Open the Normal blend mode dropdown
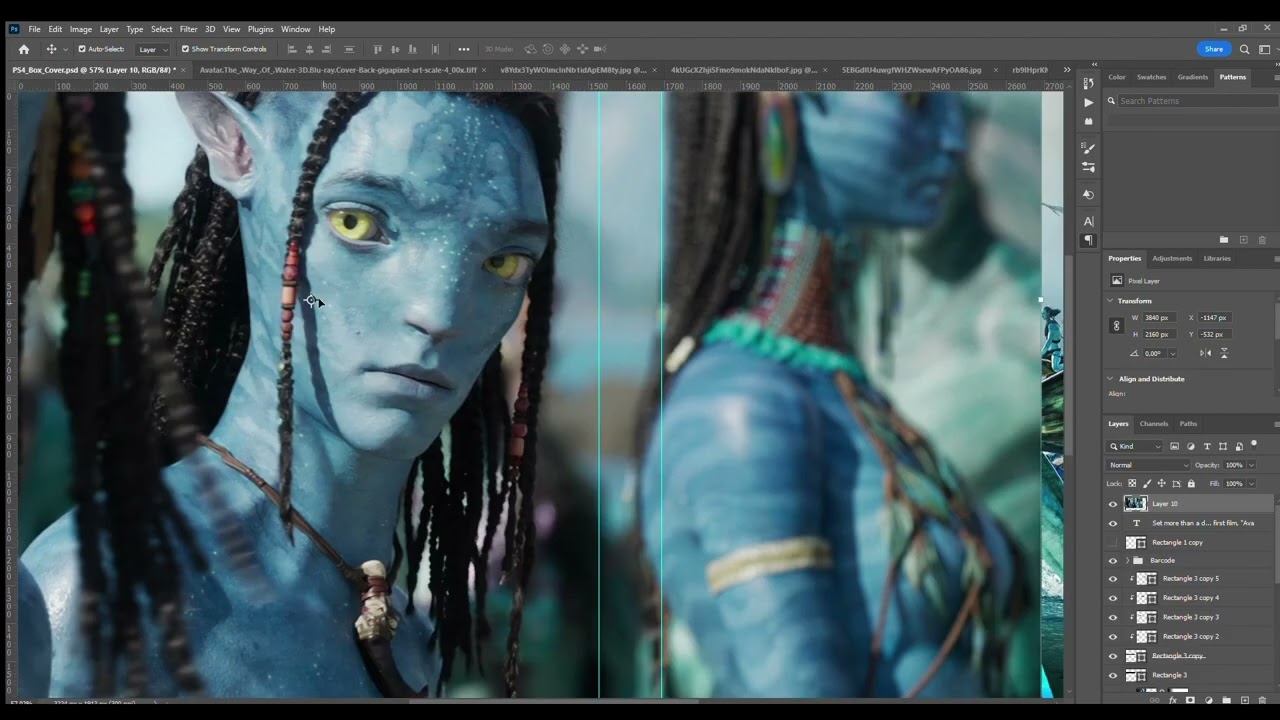The width and height of the screenshot is (1280, 720). (1149, 465)
